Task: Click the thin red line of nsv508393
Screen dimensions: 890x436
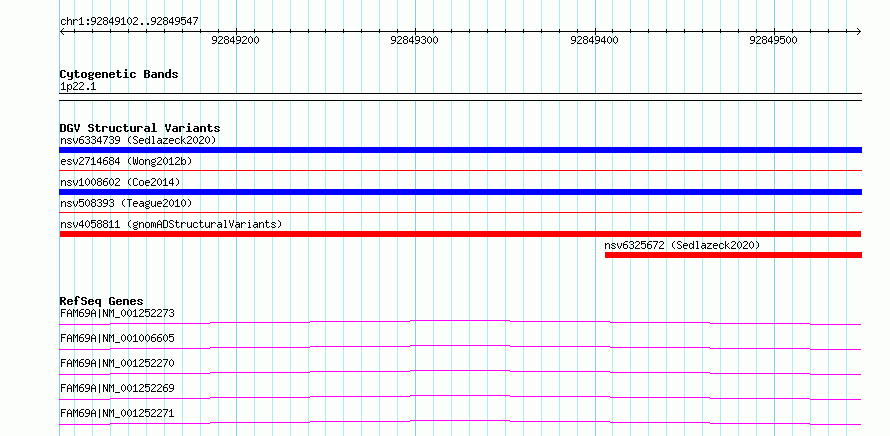Action: pyautogui.click(x=460, y=212)
